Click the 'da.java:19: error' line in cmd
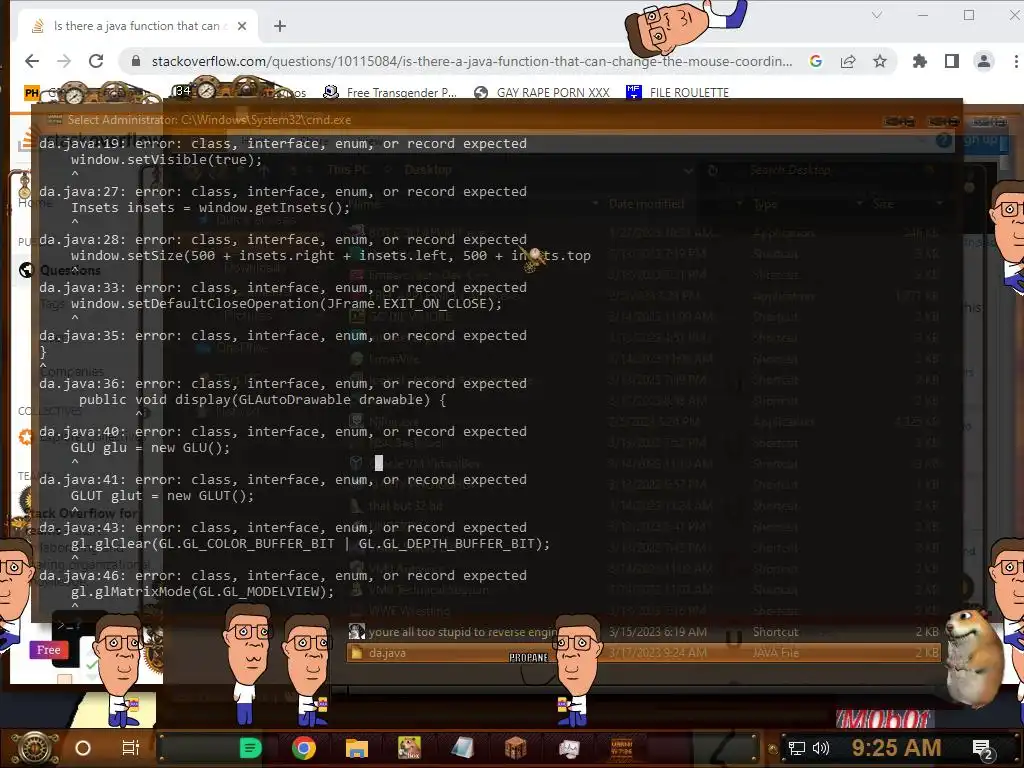This screenshot has width=1024, height=768. click(x=283, y=144)
